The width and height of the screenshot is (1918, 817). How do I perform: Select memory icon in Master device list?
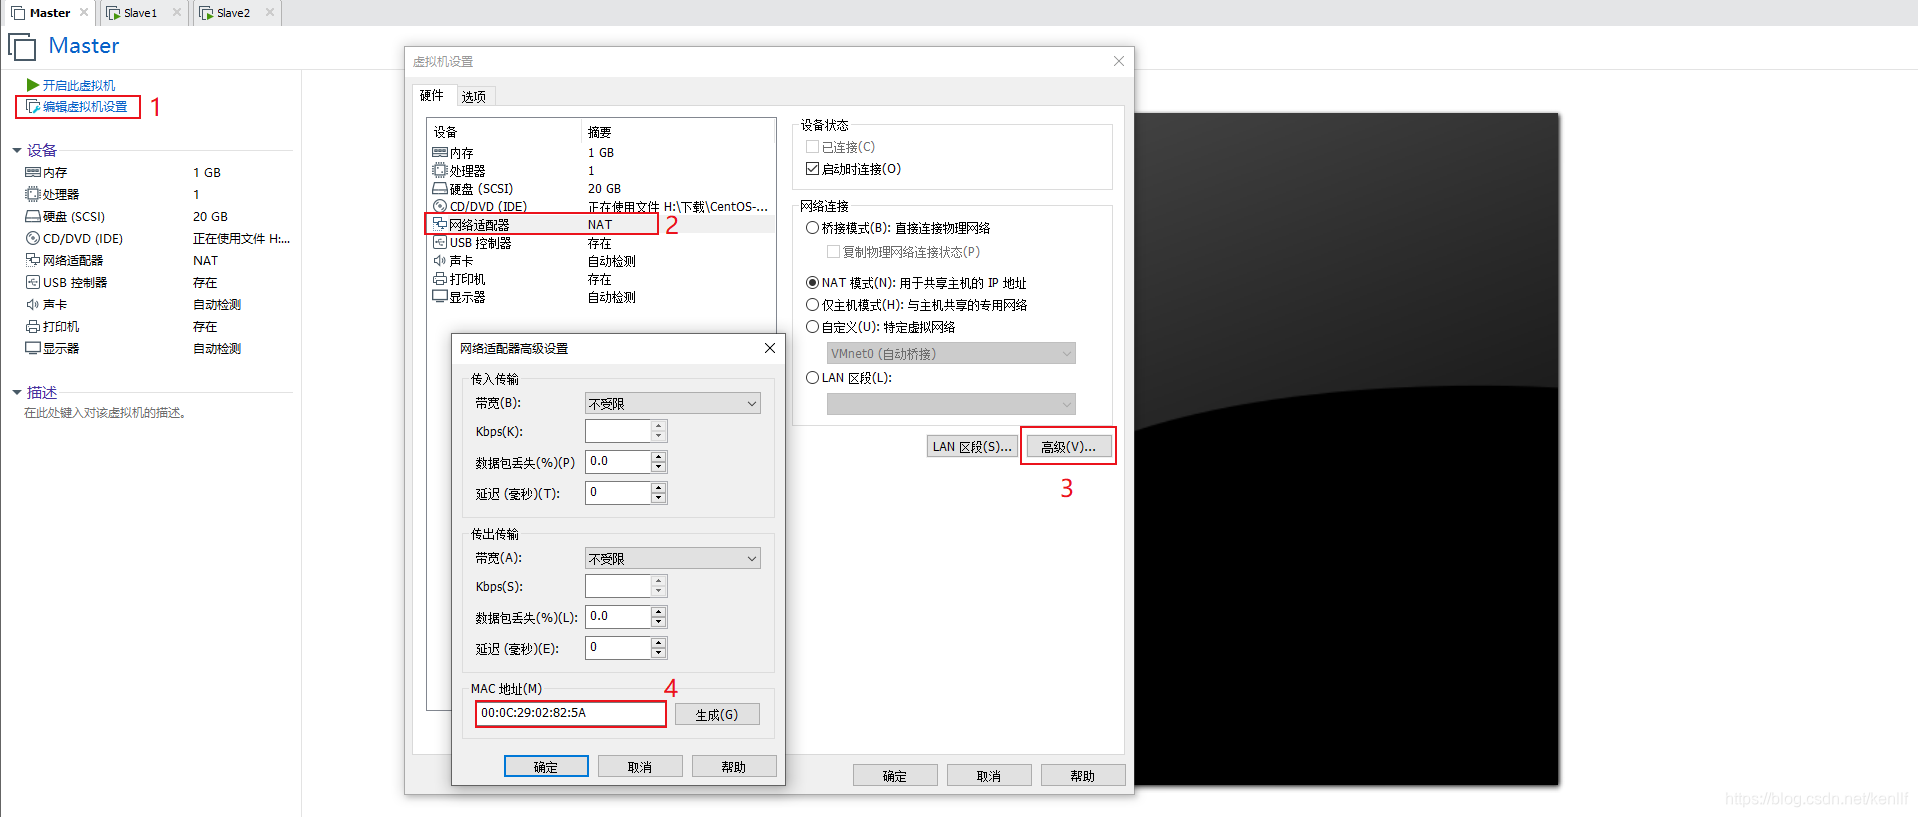[x=33, y=172]
